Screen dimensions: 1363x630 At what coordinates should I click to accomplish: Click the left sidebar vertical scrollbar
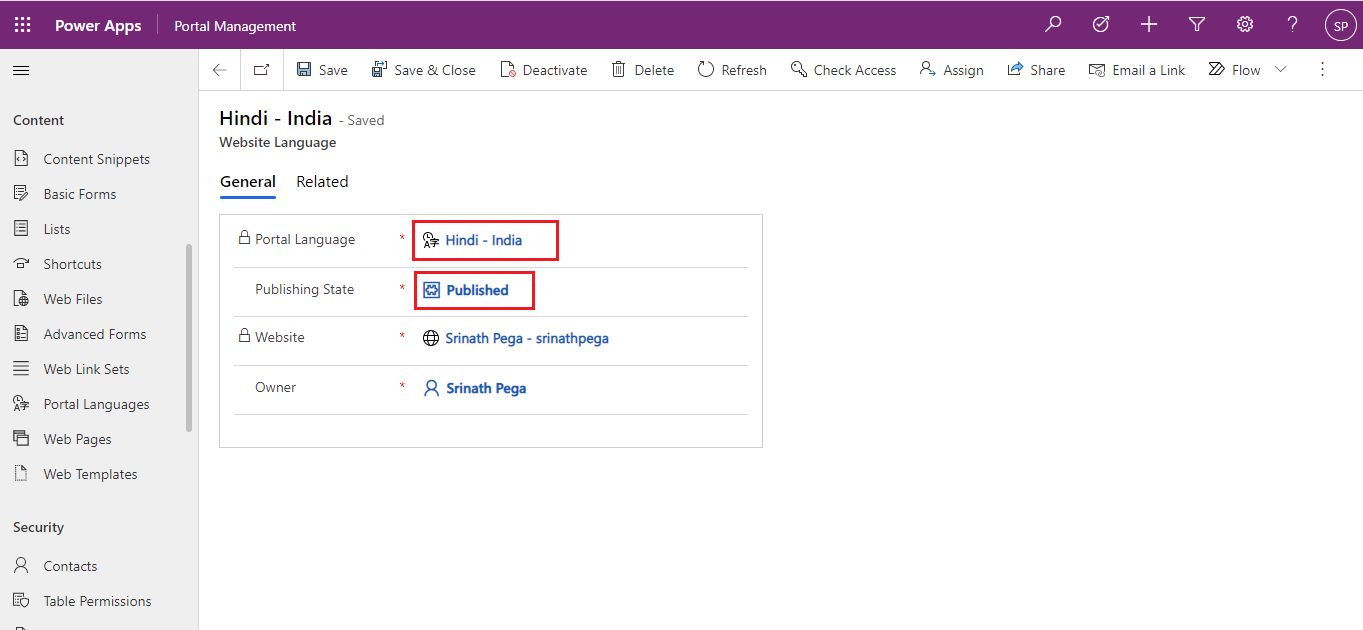tap(189, 338)
